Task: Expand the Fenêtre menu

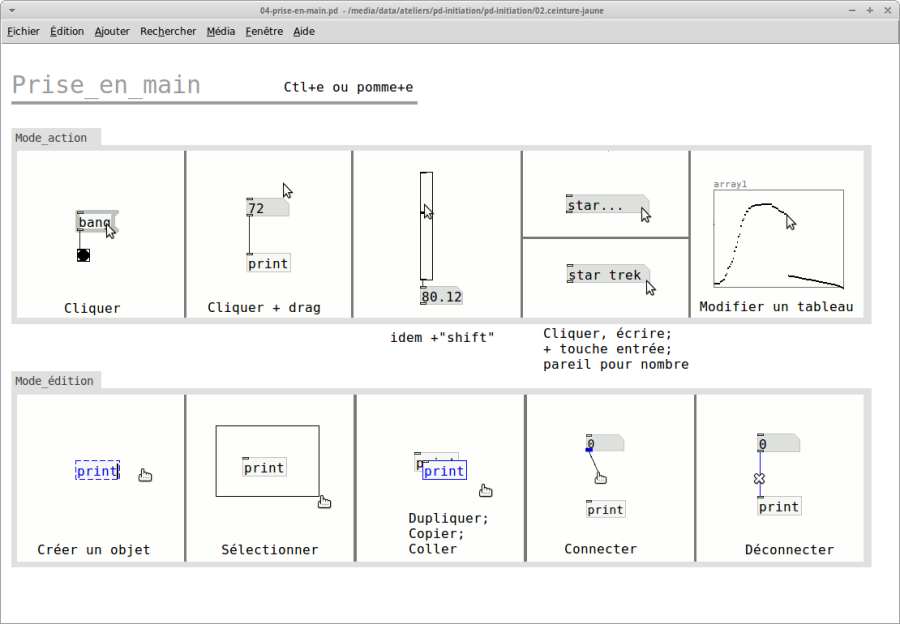Action: pos(264,31)
